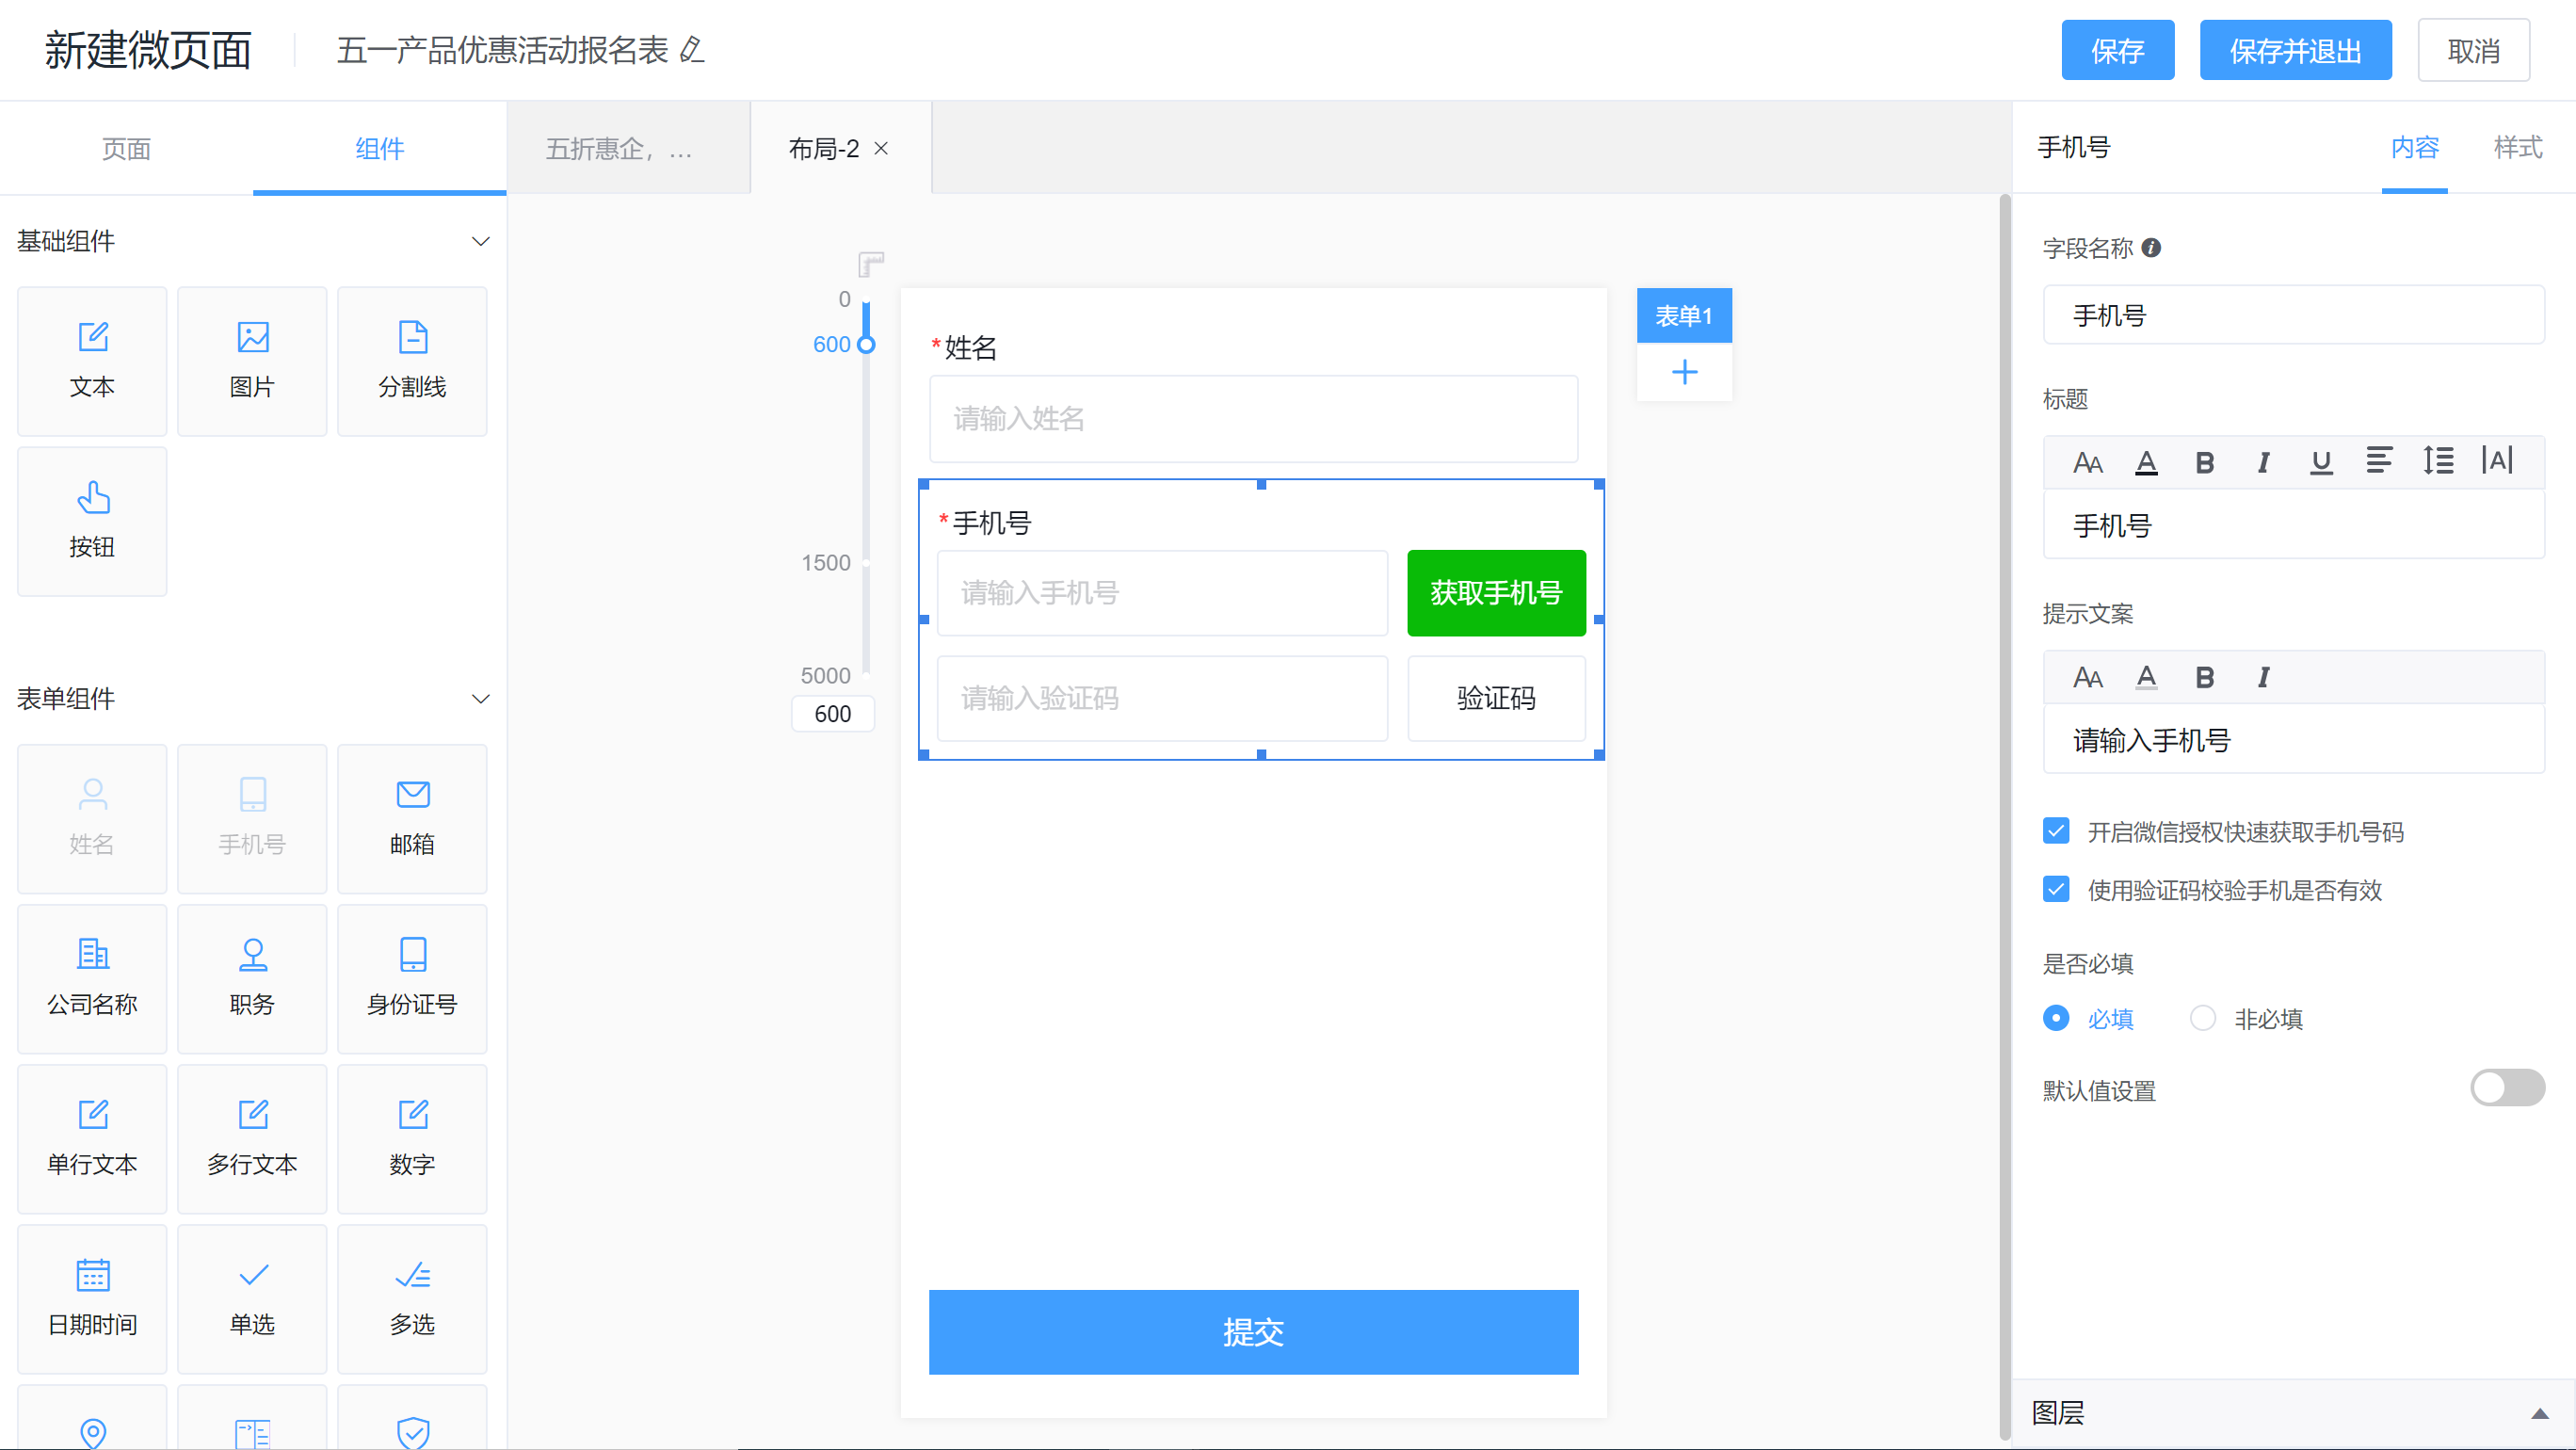Click the canvas vertical scrollbar
2576x1450 pixels.
pos(2004,816)
